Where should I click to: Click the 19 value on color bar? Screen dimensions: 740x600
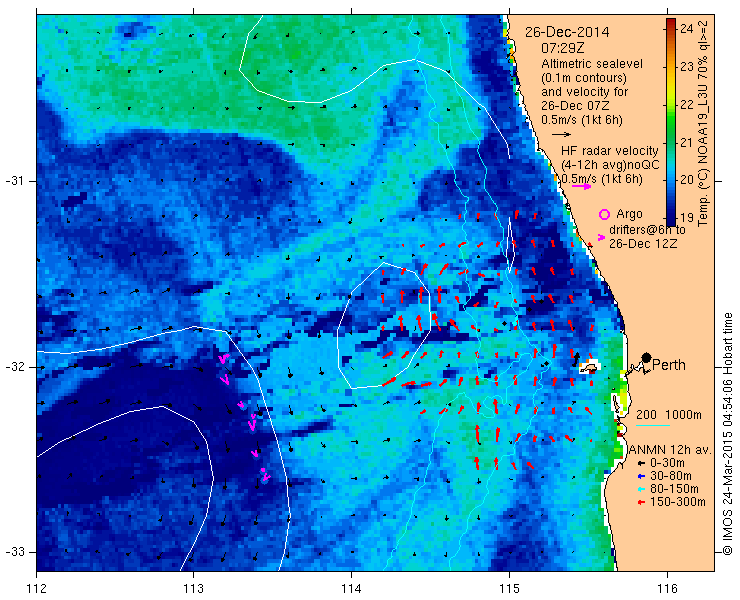coord(687,218)
